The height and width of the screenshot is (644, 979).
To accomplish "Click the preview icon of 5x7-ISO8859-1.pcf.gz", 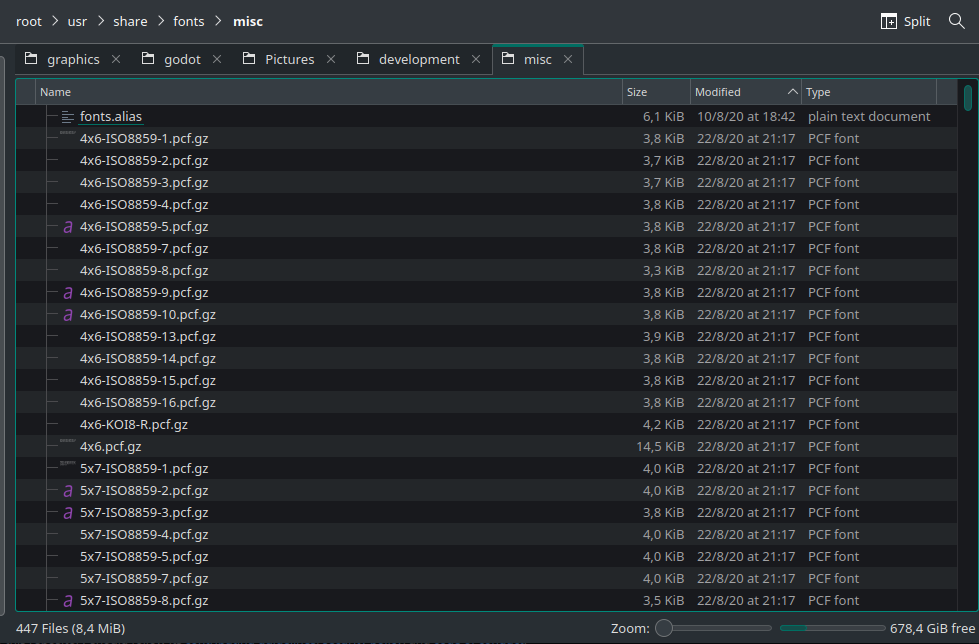I will click(x=67, y=463).
